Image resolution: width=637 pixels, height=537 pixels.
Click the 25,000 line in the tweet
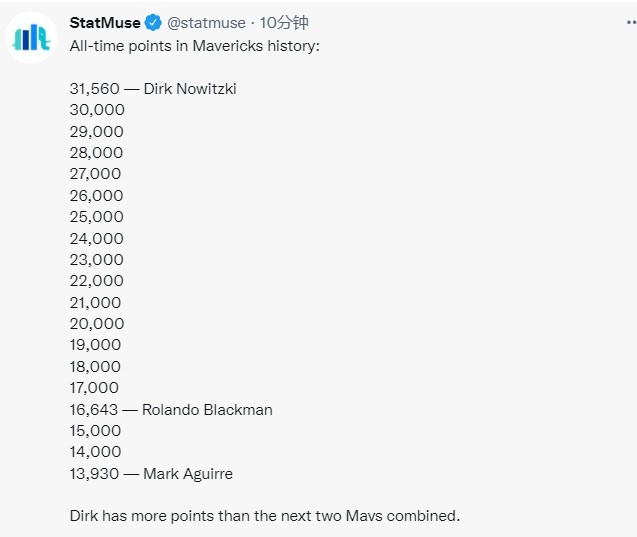97,217
